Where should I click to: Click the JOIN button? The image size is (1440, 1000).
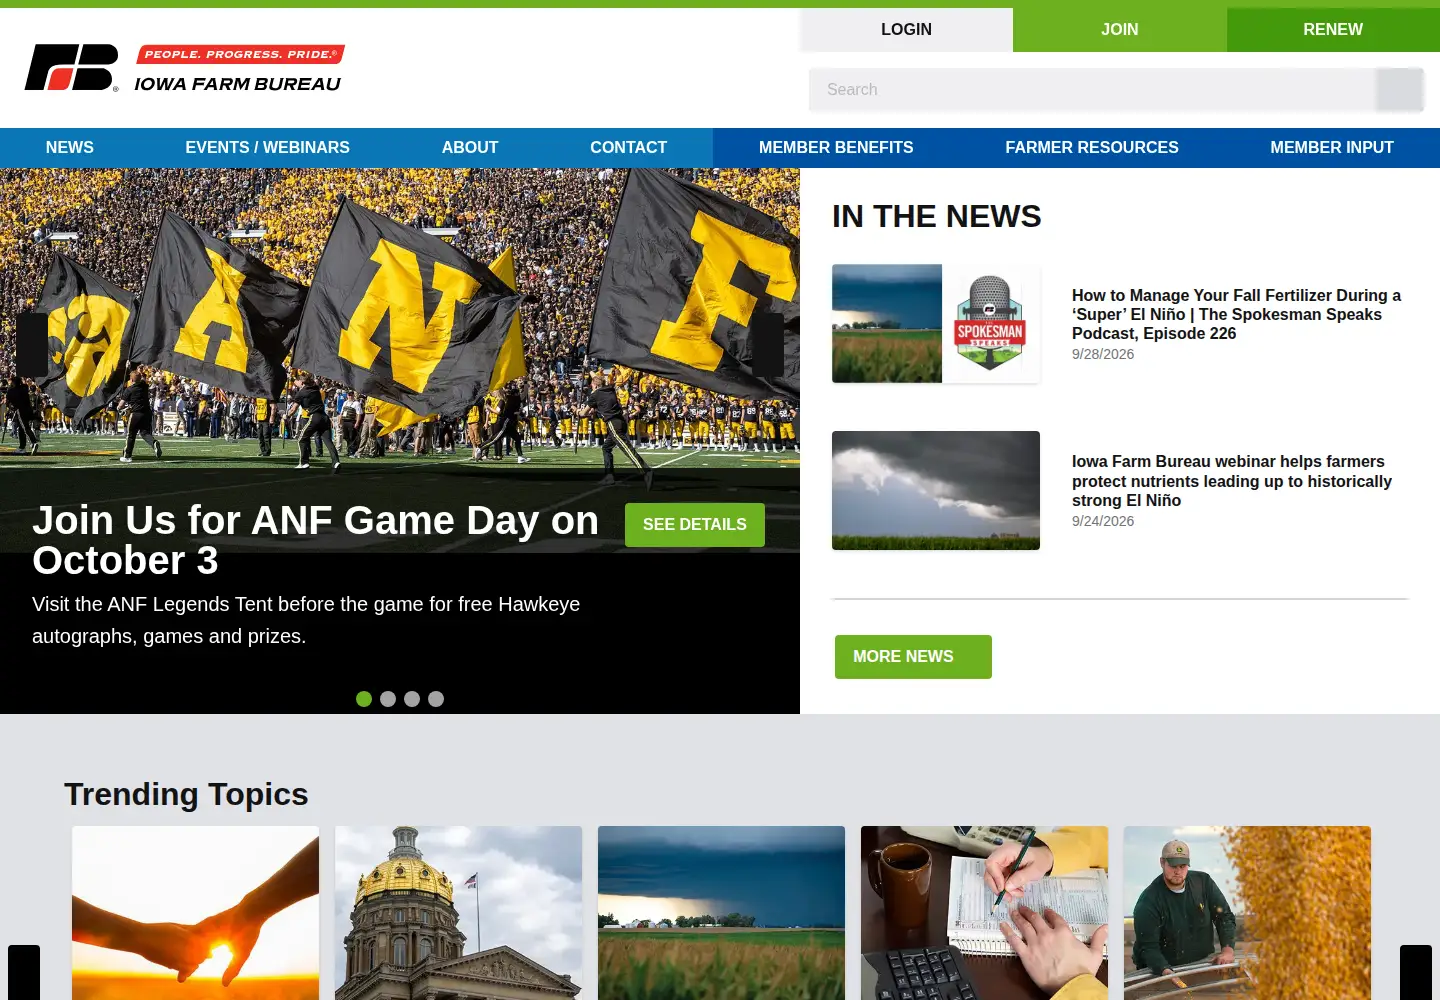(x=1120, y=30)
